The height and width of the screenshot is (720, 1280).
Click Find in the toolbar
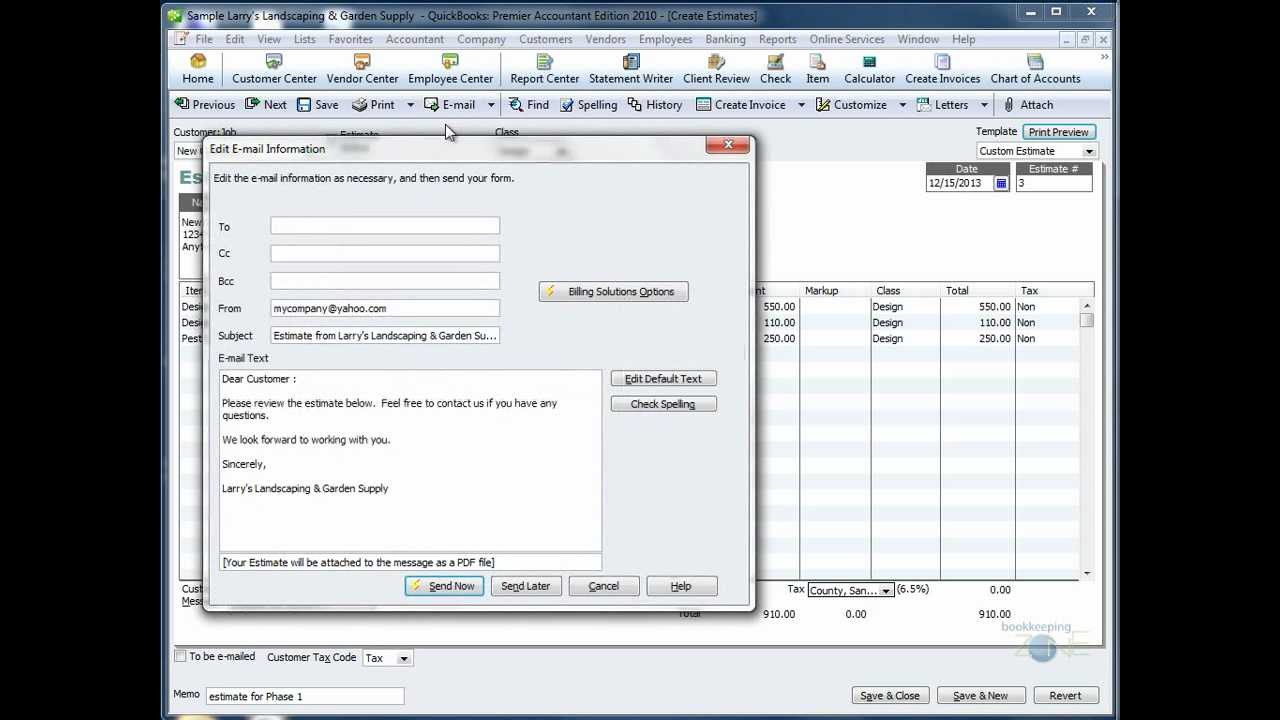pyautogui.click(x=529, y=104)
